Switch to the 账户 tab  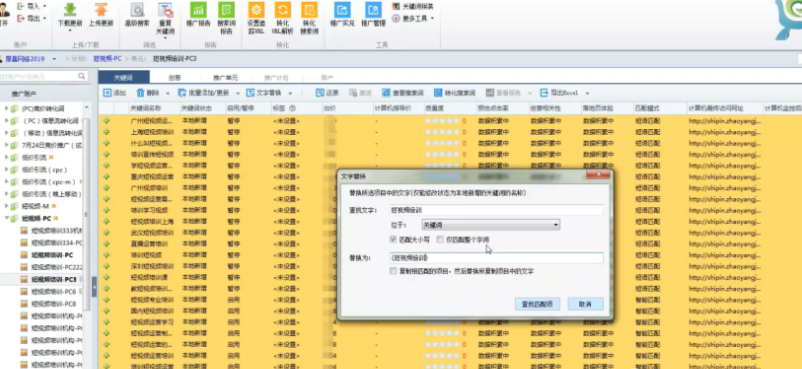[x=327, y=78]
